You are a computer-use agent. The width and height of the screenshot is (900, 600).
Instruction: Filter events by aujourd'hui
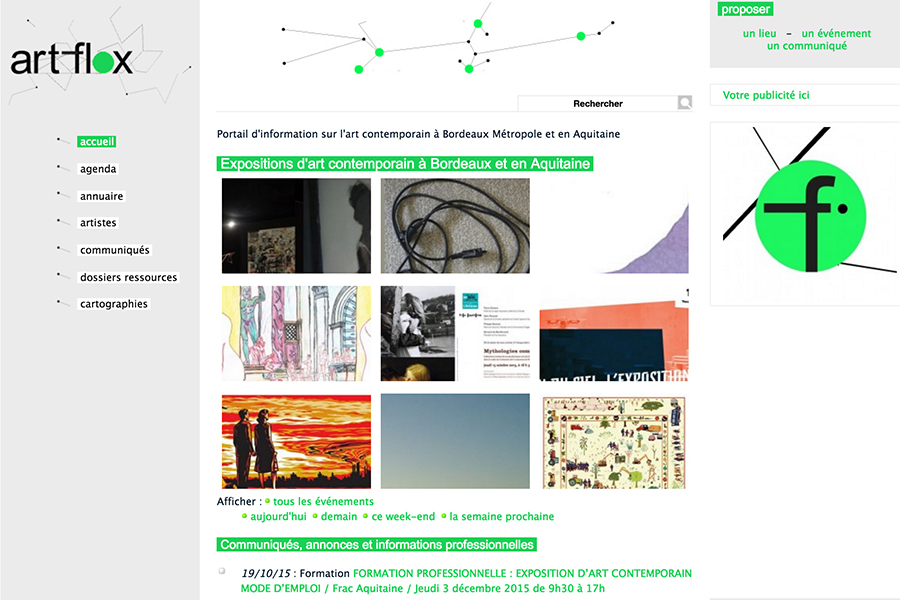[x=279, y=517]
